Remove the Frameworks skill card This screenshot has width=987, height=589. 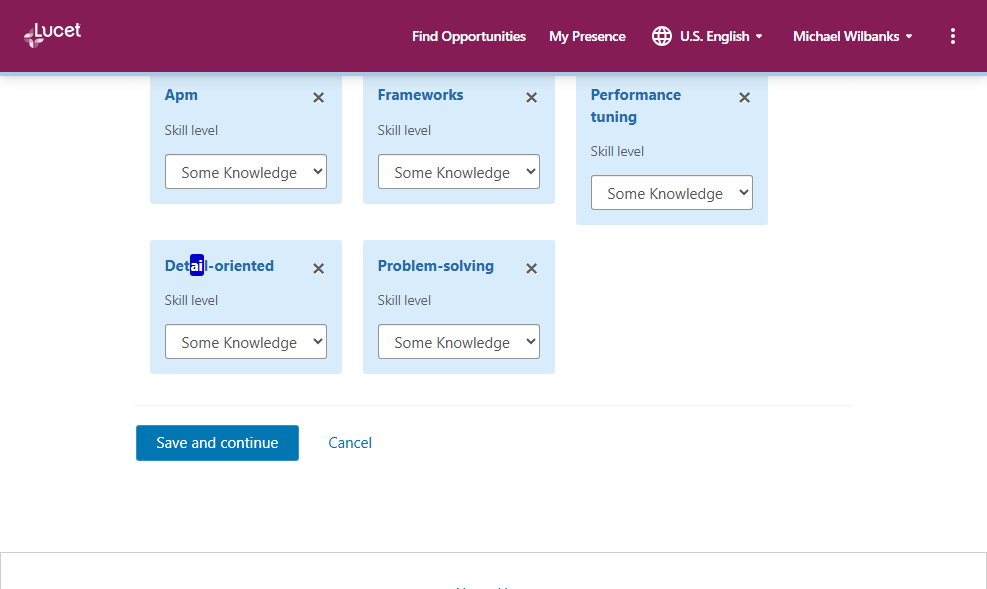531,98
